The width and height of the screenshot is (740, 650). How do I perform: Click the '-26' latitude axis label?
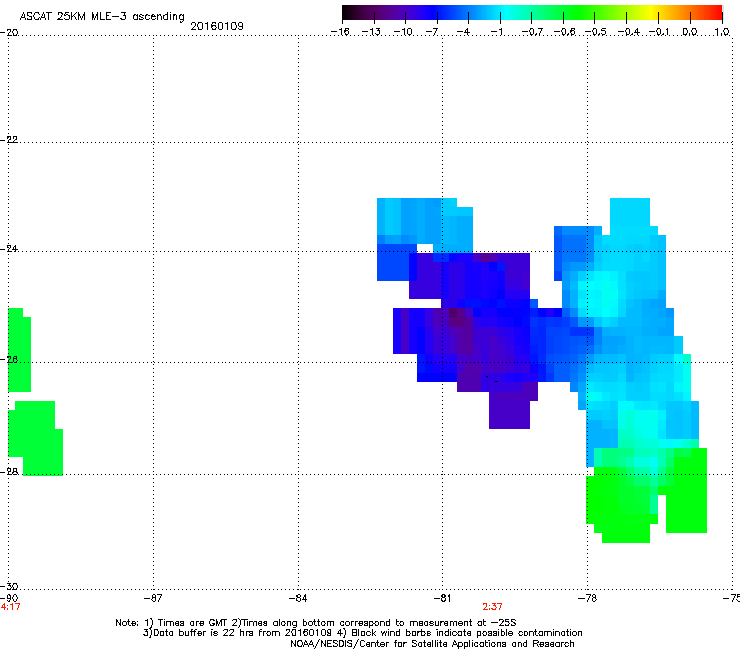click(9, 360)
